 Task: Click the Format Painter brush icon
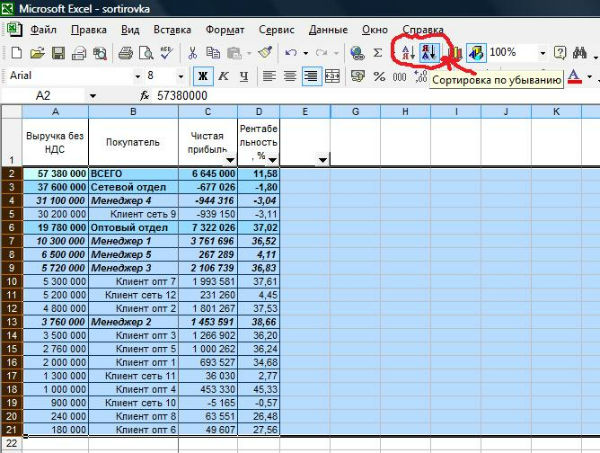264,52
